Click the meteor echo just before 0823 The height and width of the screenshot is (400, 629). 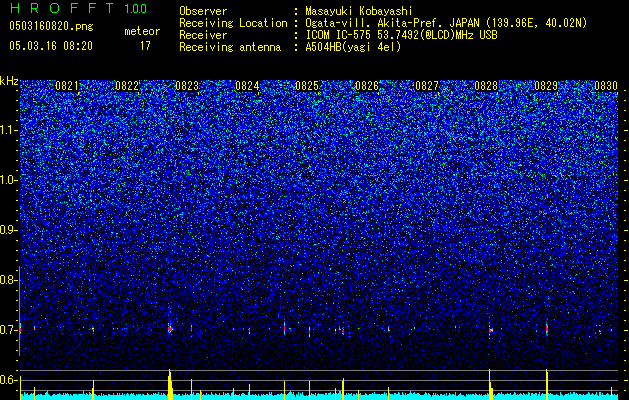[x=170, y=329]
